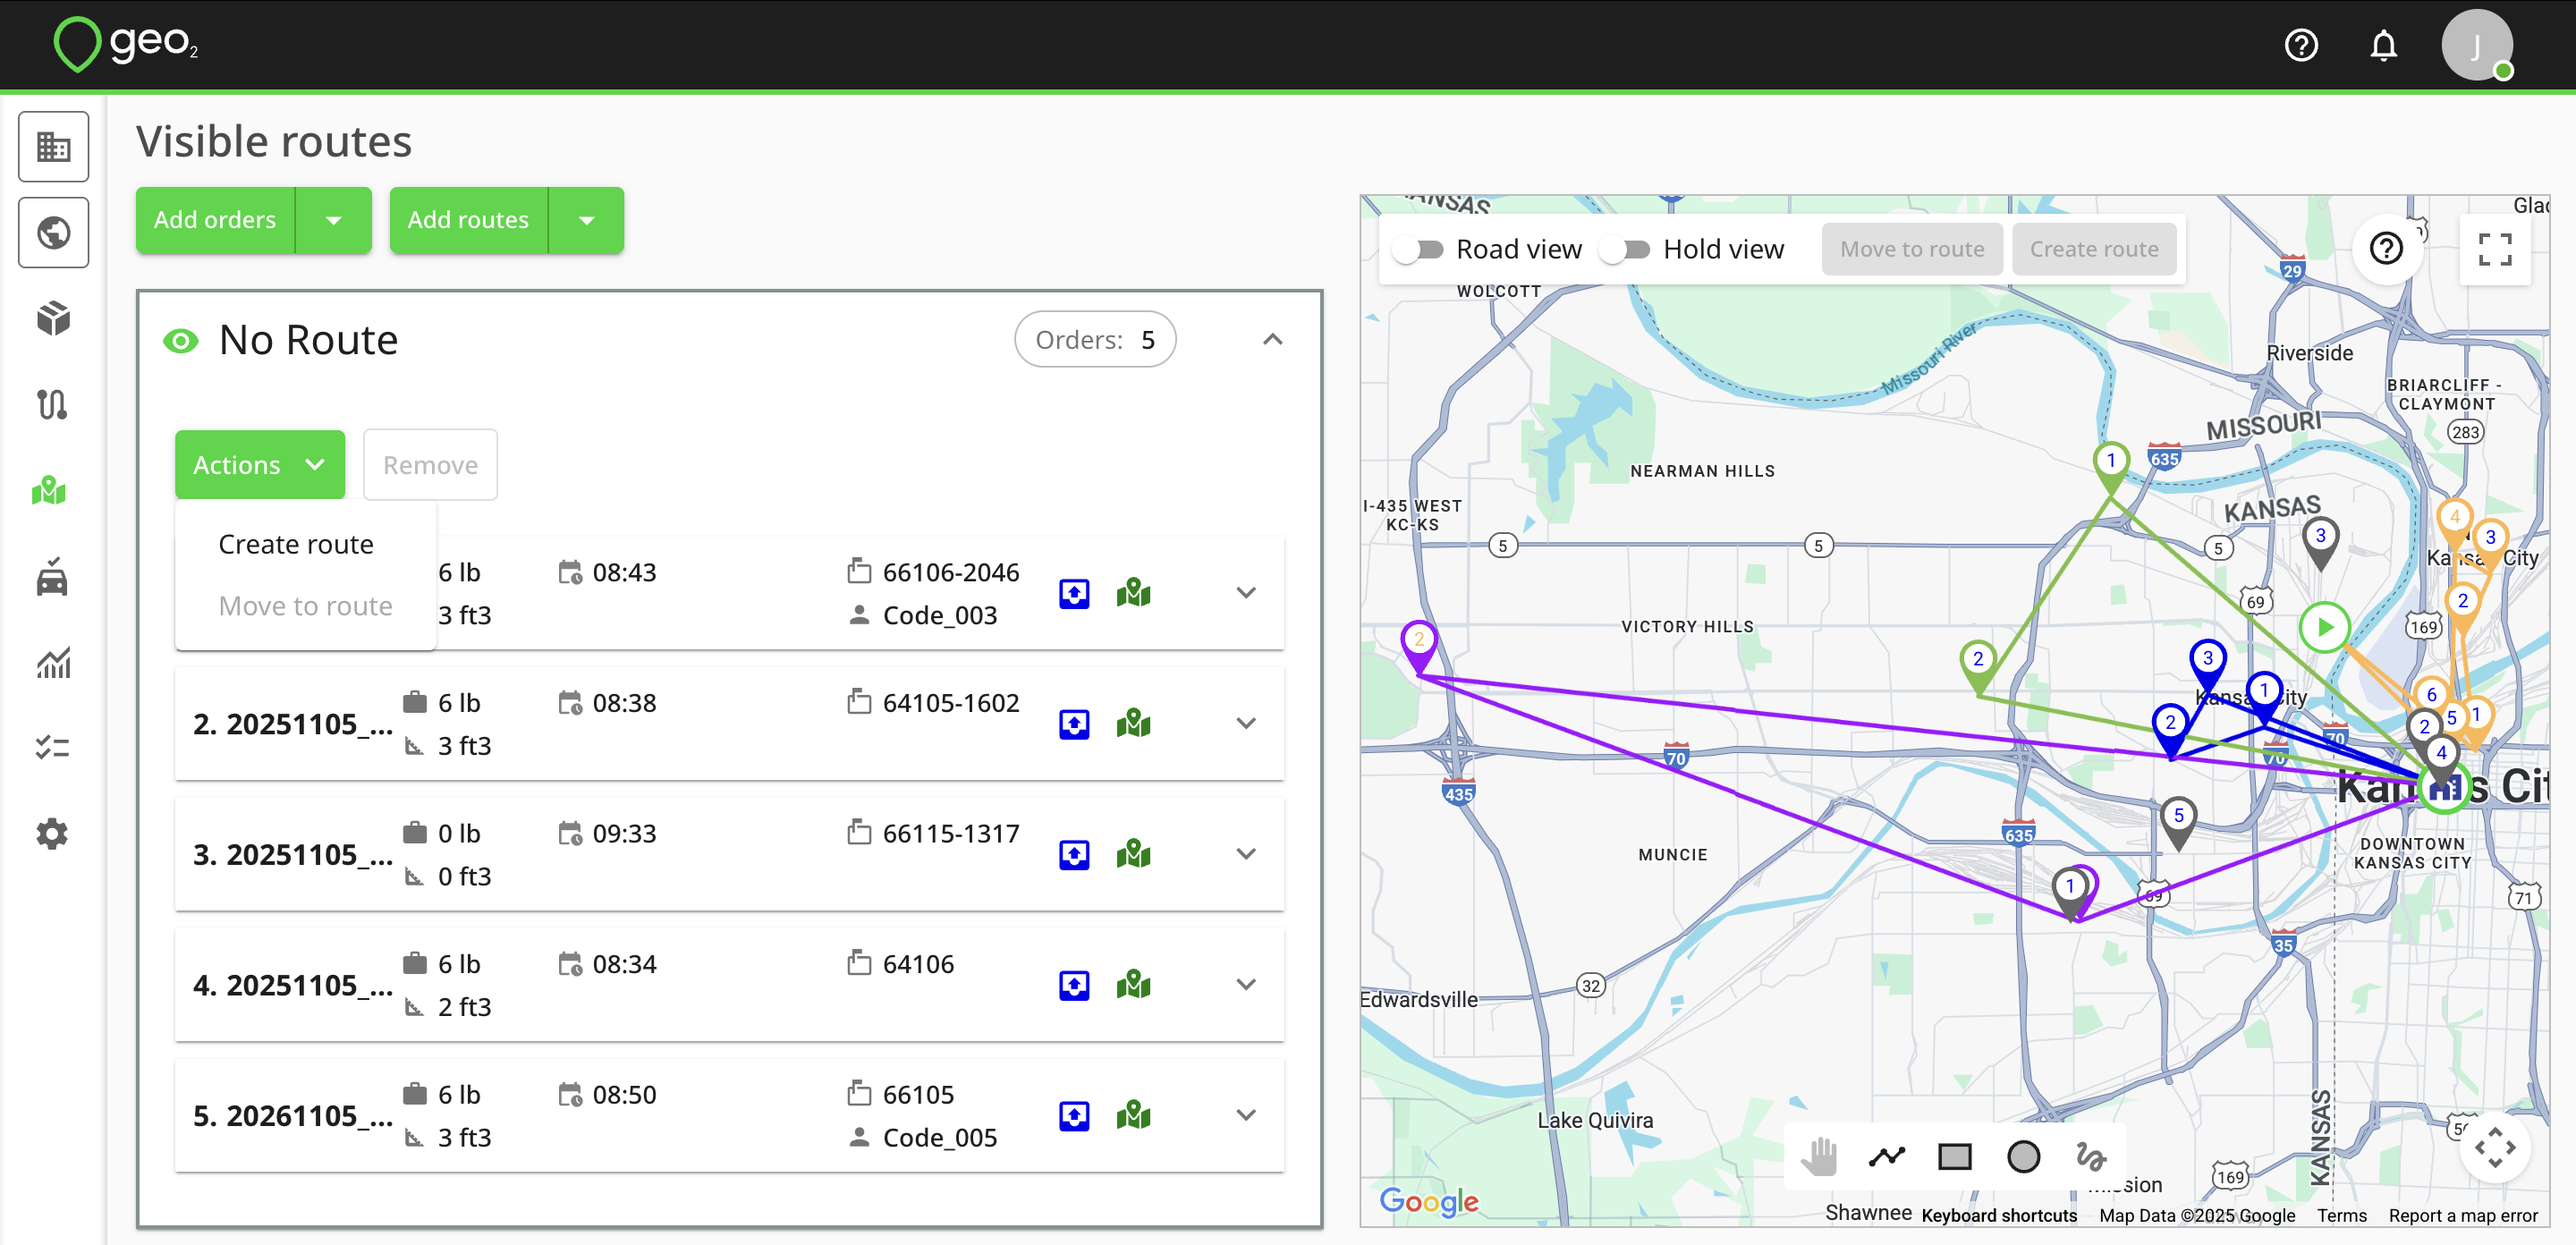The image size is (2576, 1245).
Task: Click green map icon for order 66115-1317
Action: pos(1134,854)
